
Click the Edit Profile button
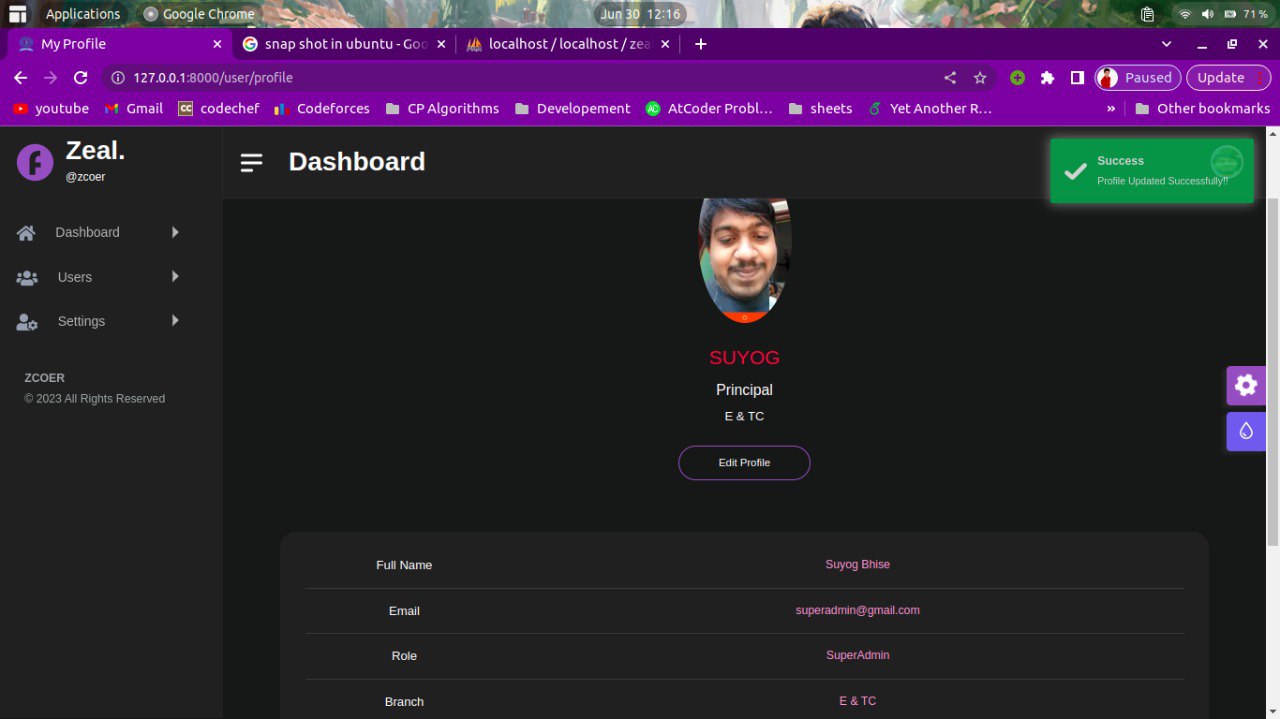[x=744, y=462]
